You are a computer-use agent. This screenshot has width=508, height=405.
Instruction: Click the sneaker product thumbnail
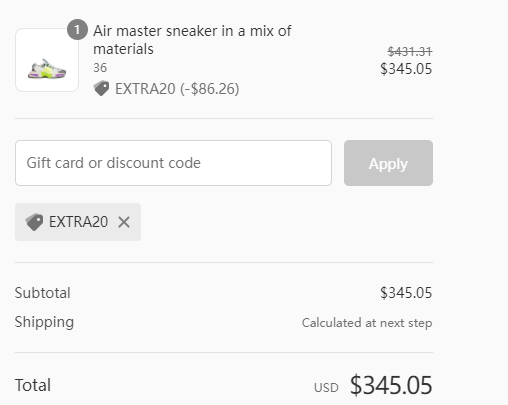click(x=47, y=60)
